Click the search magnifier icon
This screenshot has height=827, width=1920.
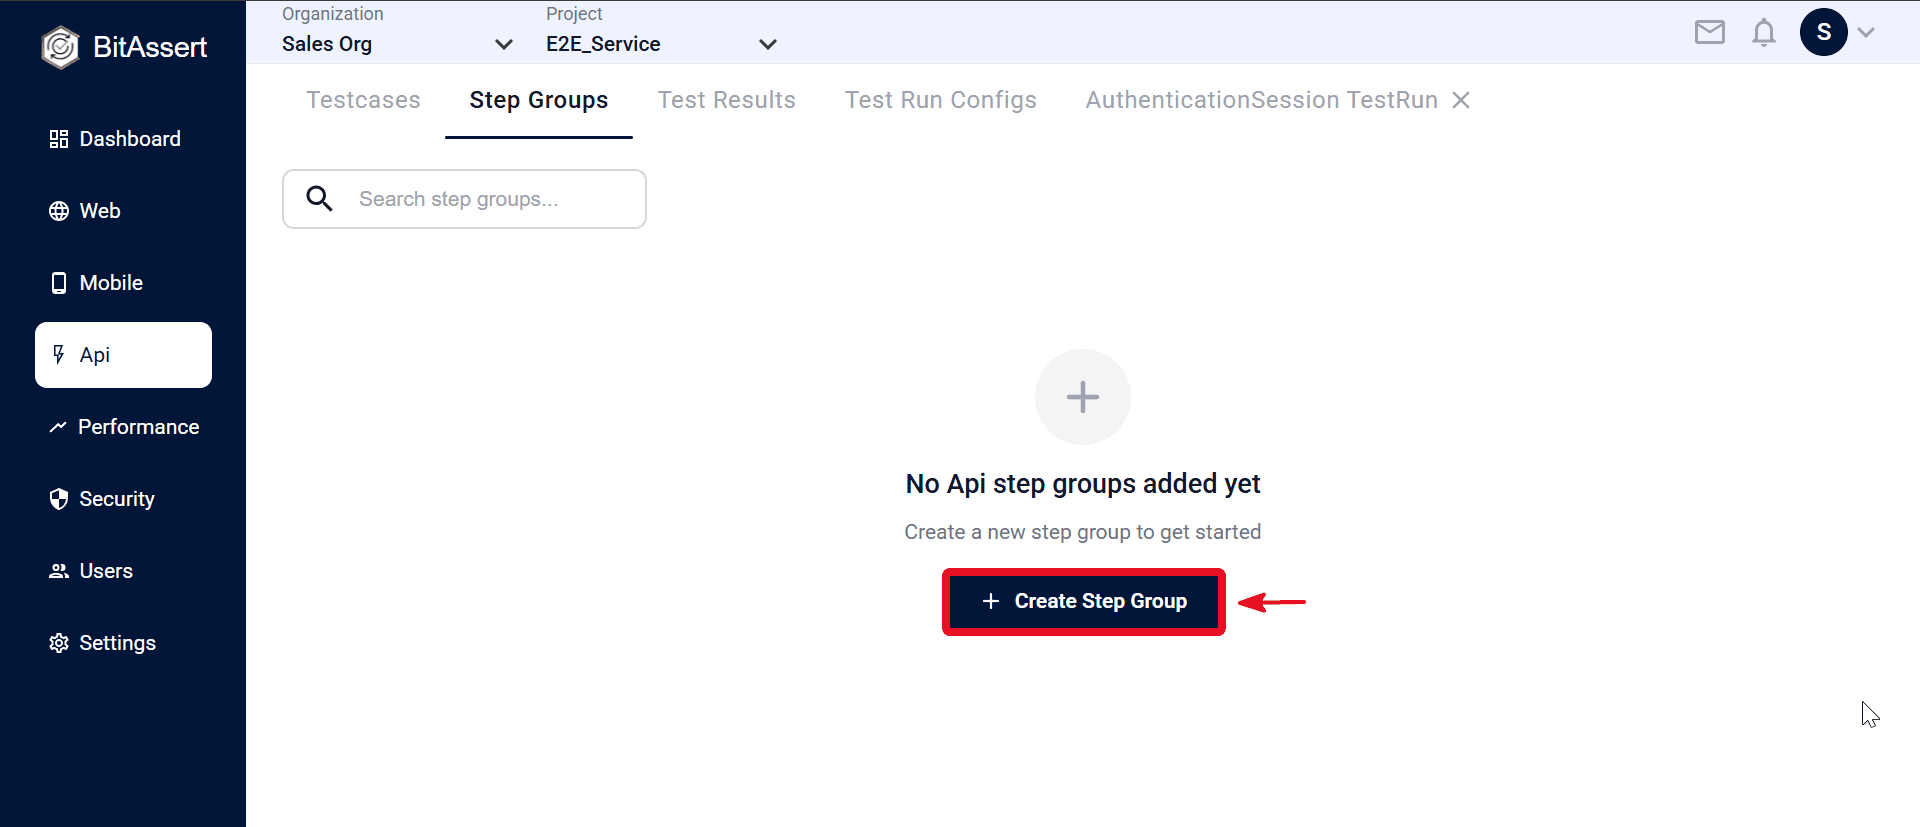coord(320,199)
